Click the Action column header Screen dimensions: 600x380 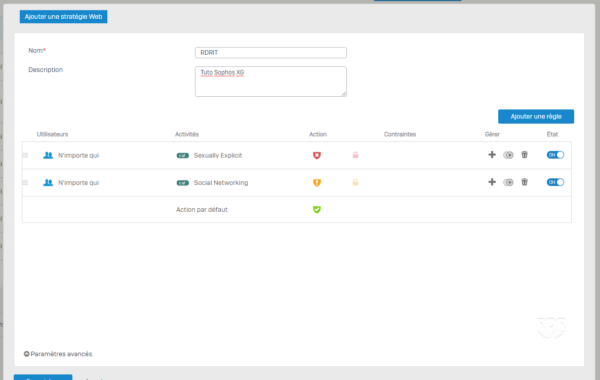pos(318,134)
